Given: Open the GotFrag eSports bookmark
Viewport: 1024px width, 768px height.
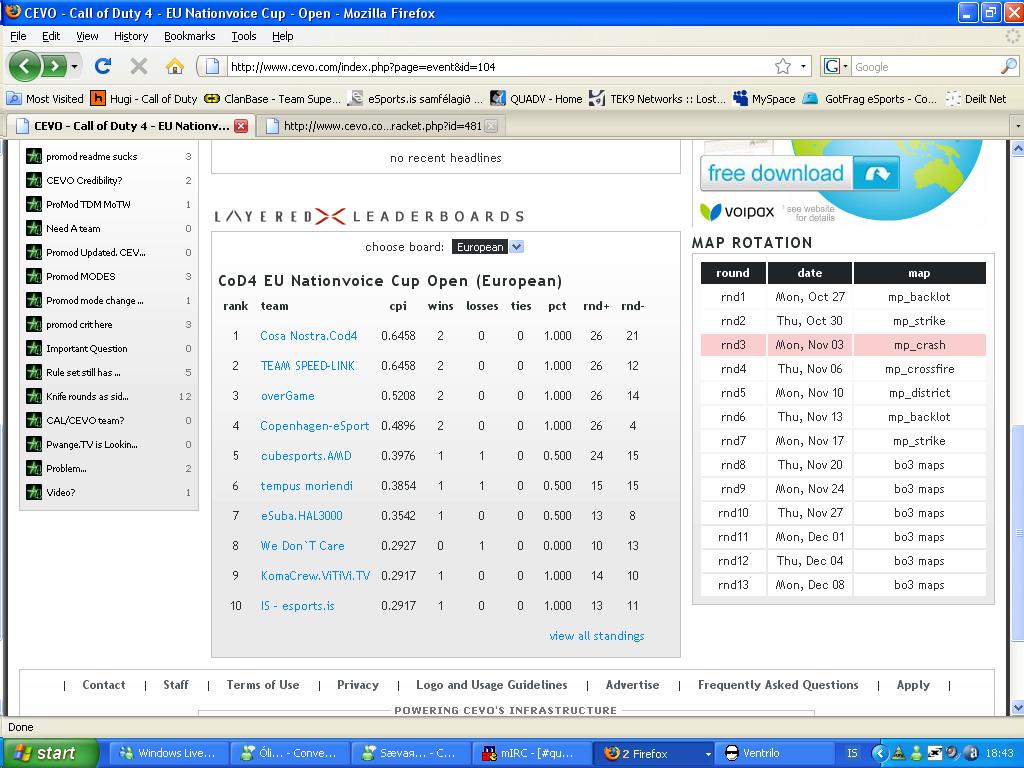Looking at the screenshot, I should coord(870,99).
